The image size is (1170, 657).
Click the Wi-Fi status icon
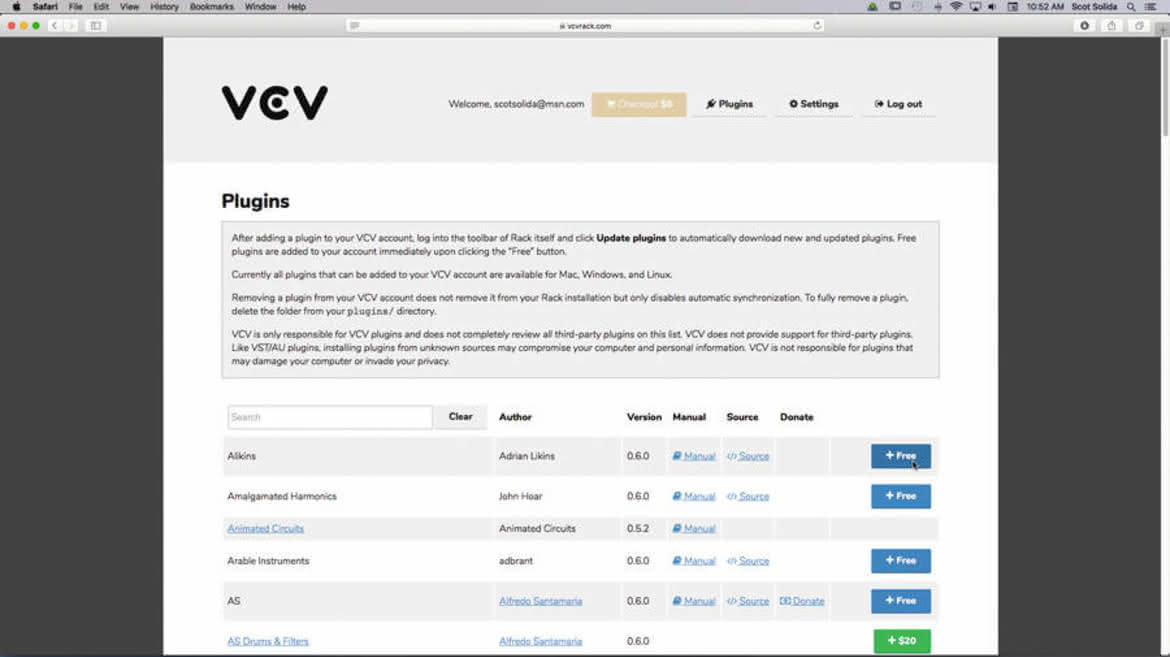point(956,7)
